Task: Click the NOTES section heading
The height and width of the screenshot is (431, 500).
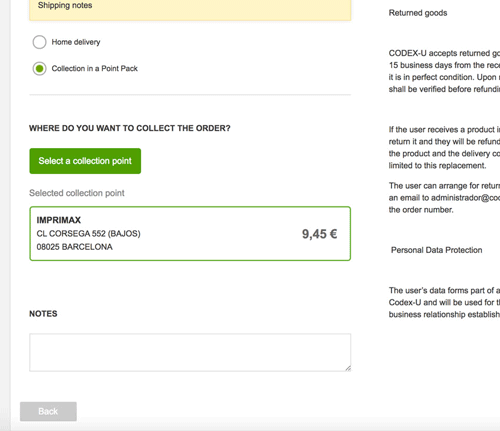Action: (43, 314)
